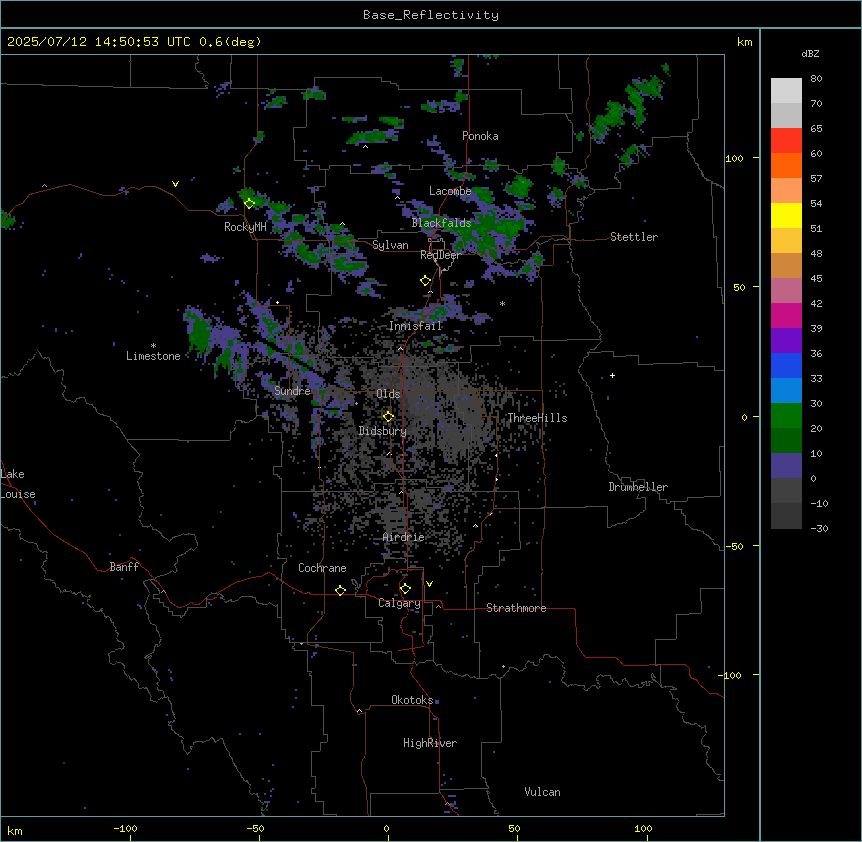Click the 100 tick on vertical km axis
The width and height of the screenshot is (862, 842).
coord(734,158)
